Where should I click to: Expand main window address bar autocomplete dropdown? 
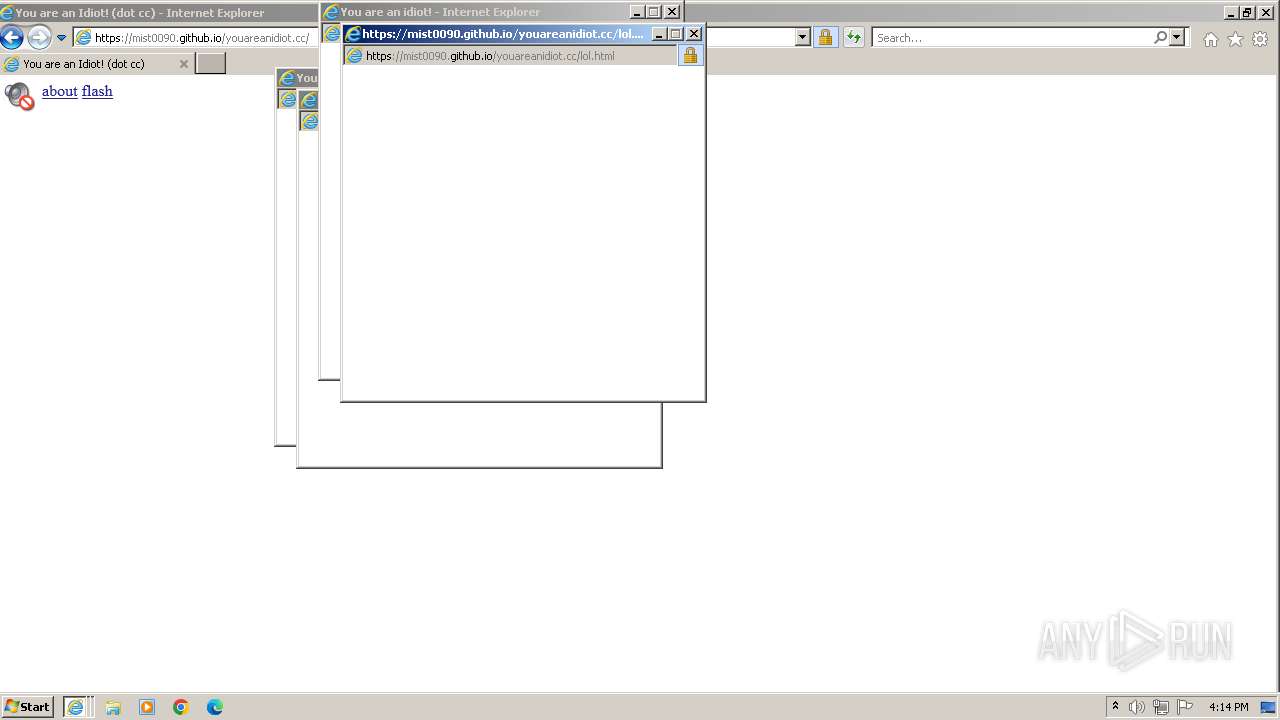click(x=802, y=38)
